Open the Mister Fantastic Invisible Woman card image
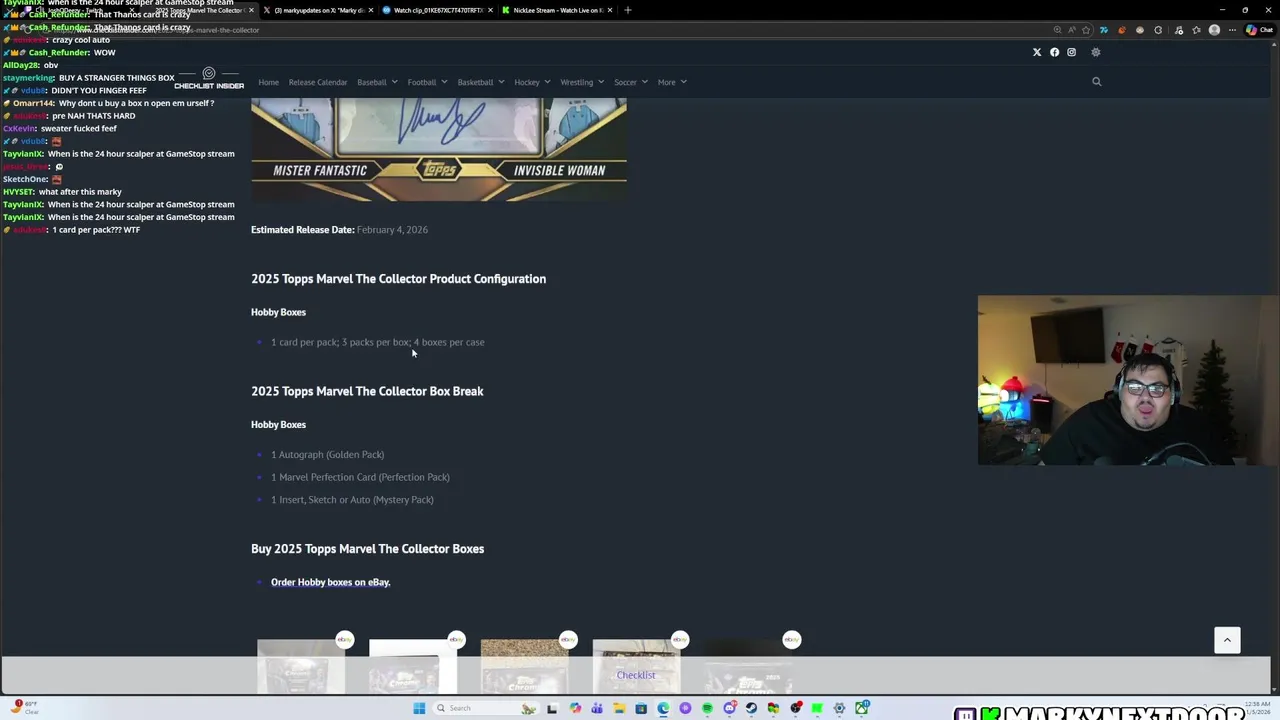 coord(439,148)
